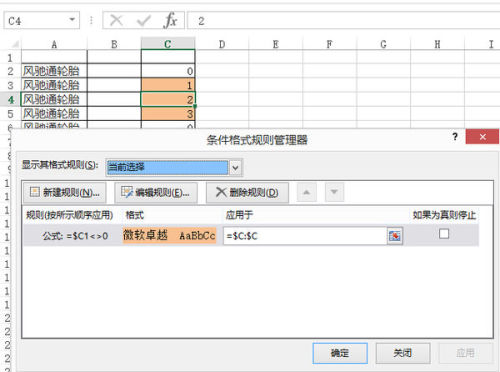Click the move rule up arrow
The width and height of the screenshot is (500, 372).
pos(307,192)
